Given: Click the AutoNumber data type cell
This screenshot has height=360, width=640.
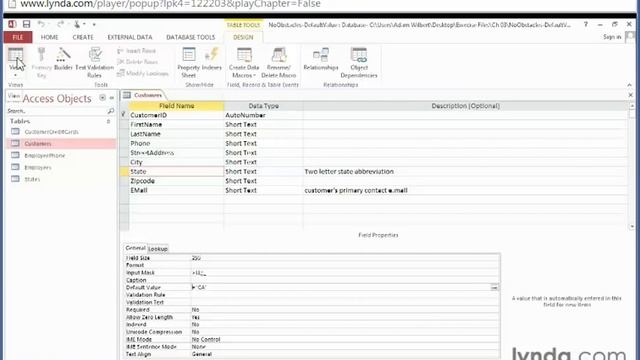Looking at the screenshot, I should tap(263, 115).
